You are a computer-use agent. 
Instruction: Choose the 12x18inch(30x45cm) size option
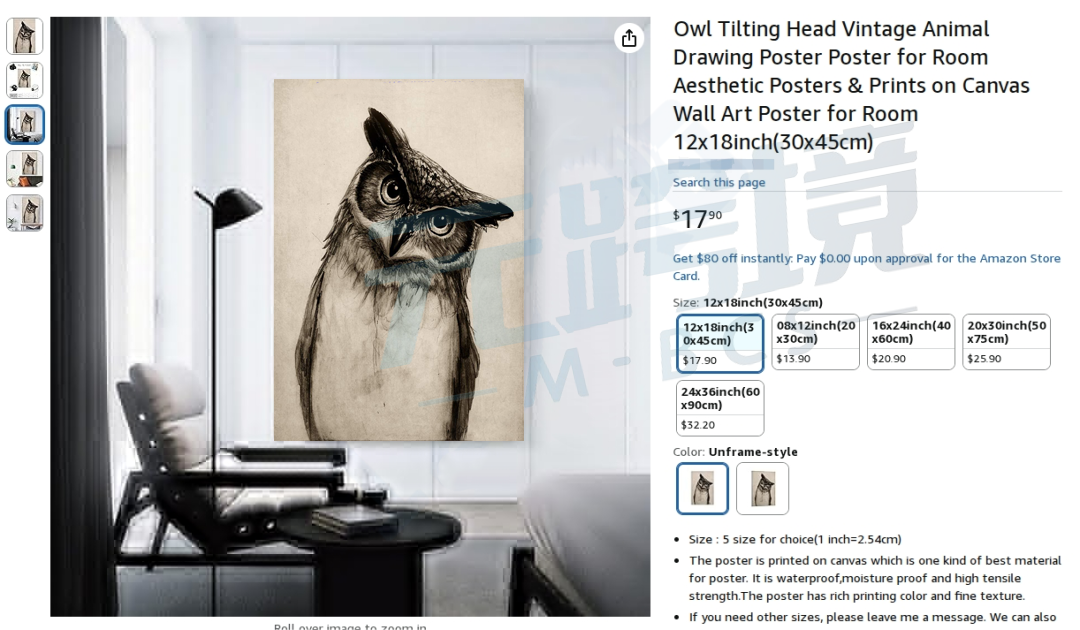coord(720,343)
